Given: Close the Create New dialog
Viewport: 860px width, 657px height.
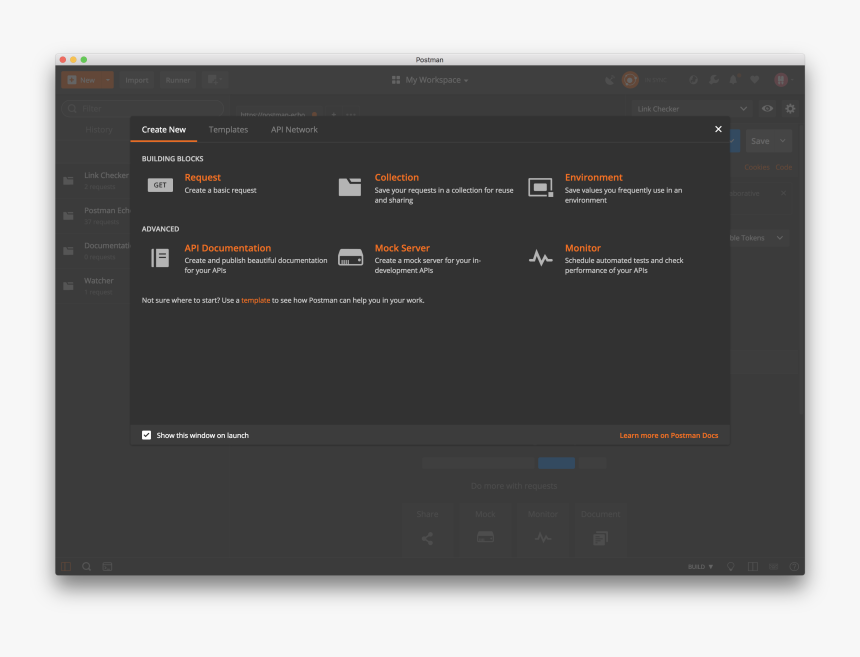Looking at the screenshot, I should click(718, 129).
